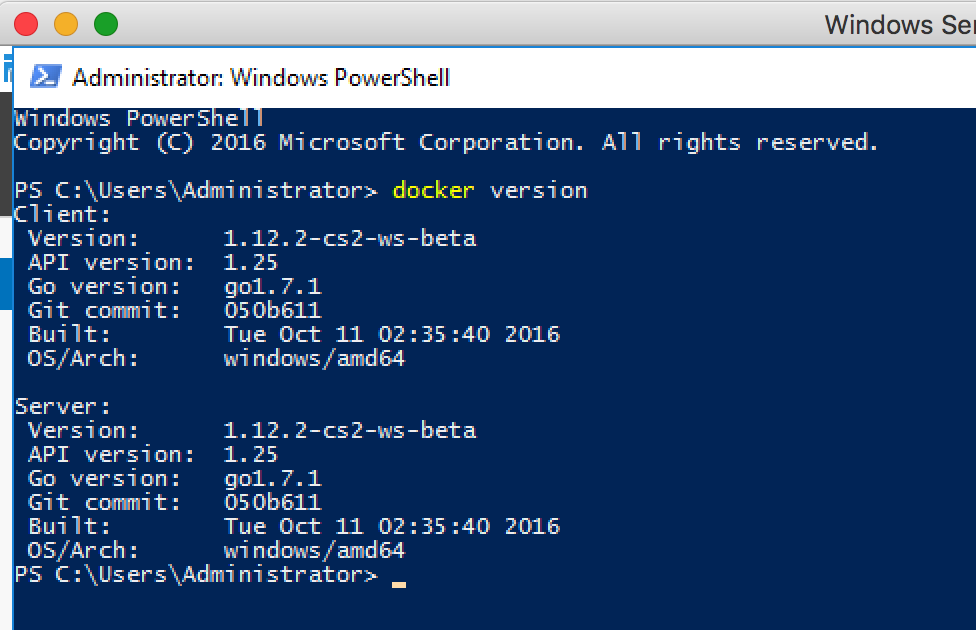Image resolution: width=976 pixels, height=630 pixels.
Task: Click the yellow docker command text
Action: [433, 190]
